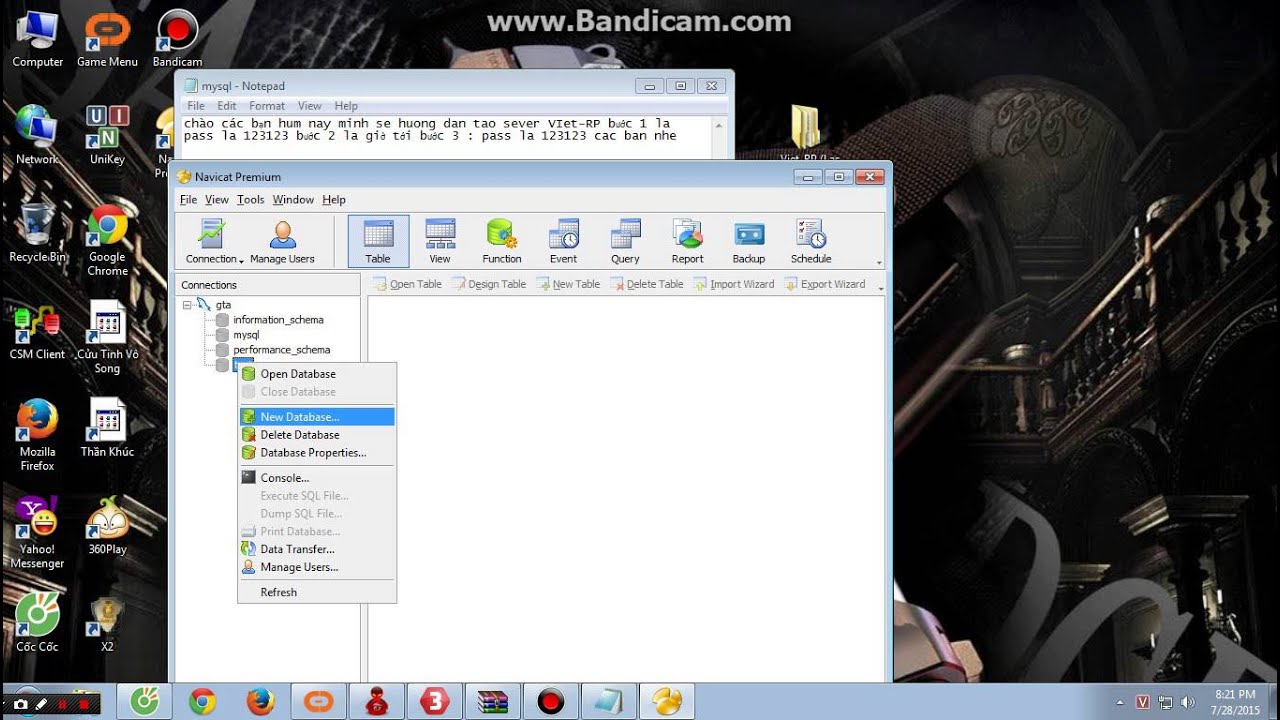Click Import Wizard in the object toolbar
This screenshot has width=1280, height=720.
(733, 284)
